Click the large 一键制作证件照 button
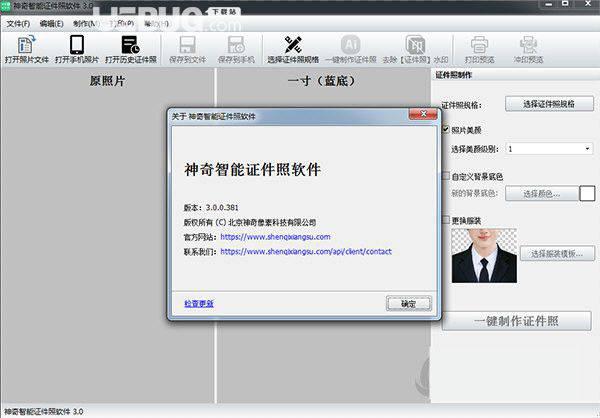The height and width of the screenshot is (418, 600). point(517,320)
